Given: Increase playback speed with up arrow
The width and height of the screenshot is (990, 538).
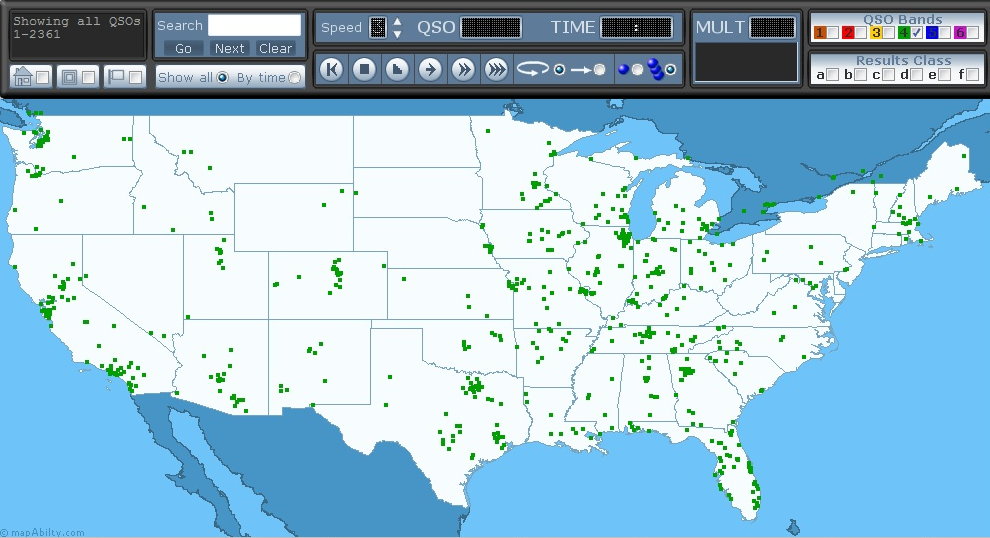Looking at the screenshot, I should tap(397, 21).
